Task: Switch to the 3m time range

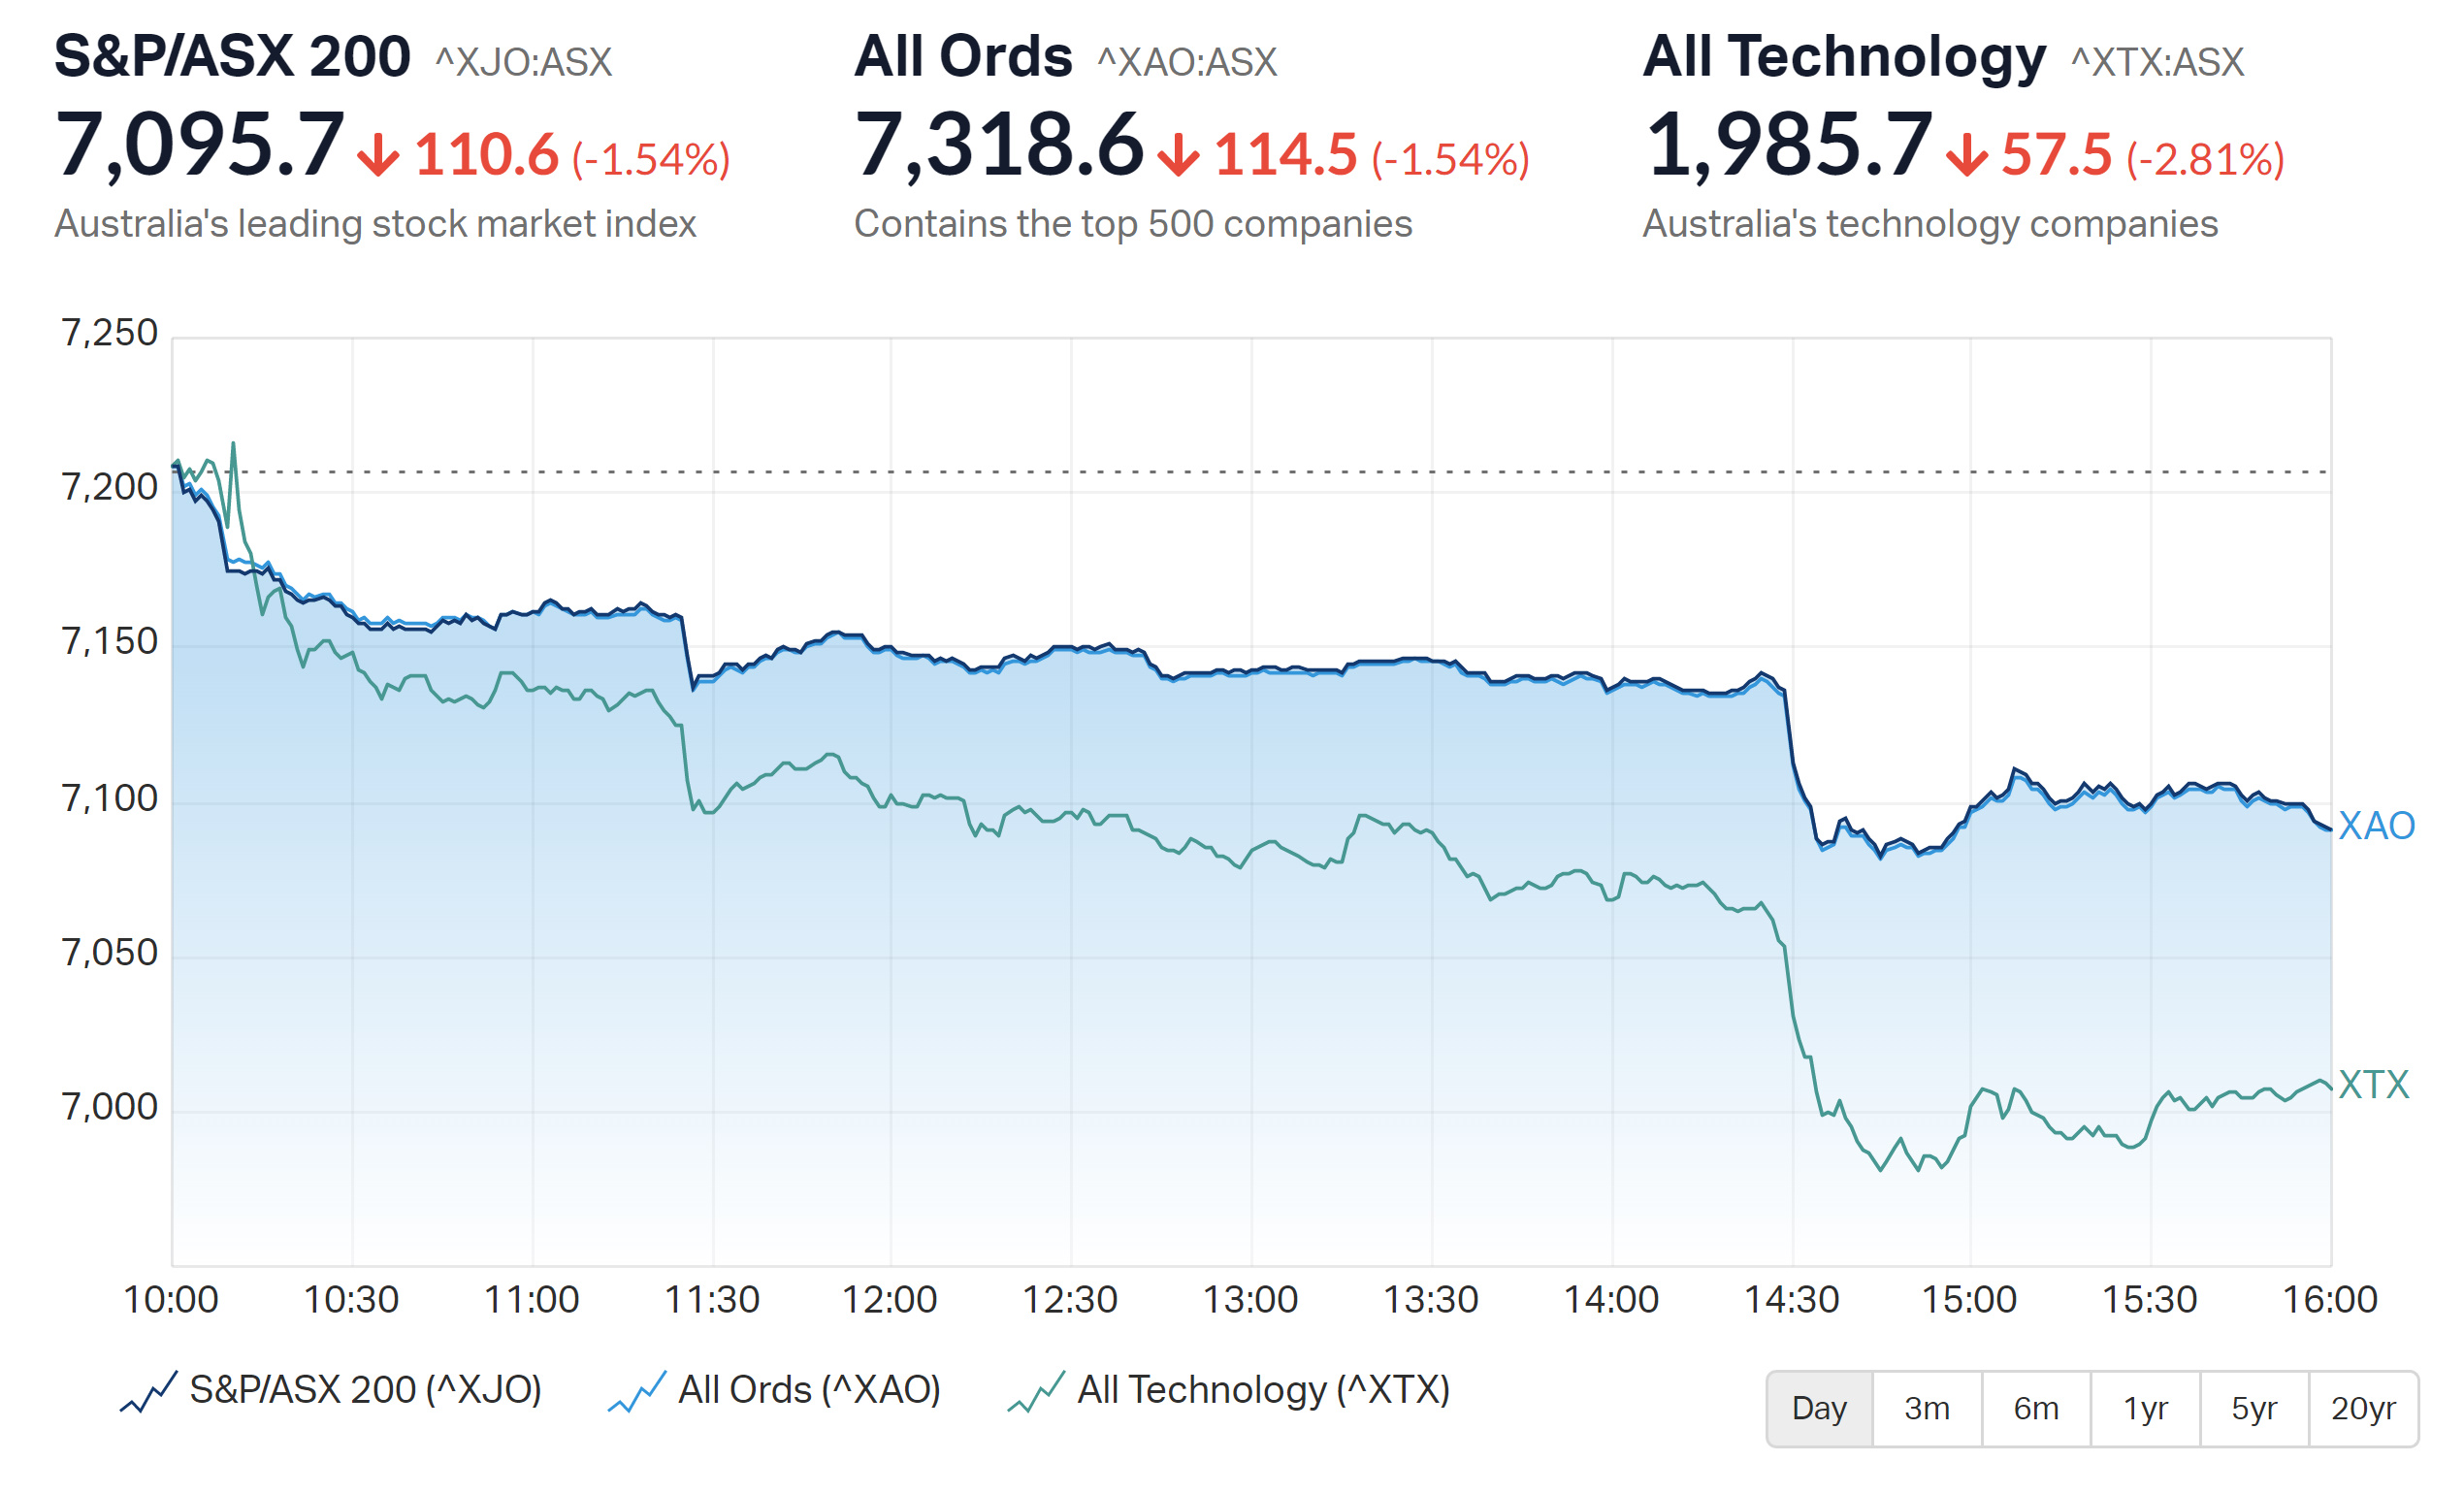Action: (x=1927, y=1409)
